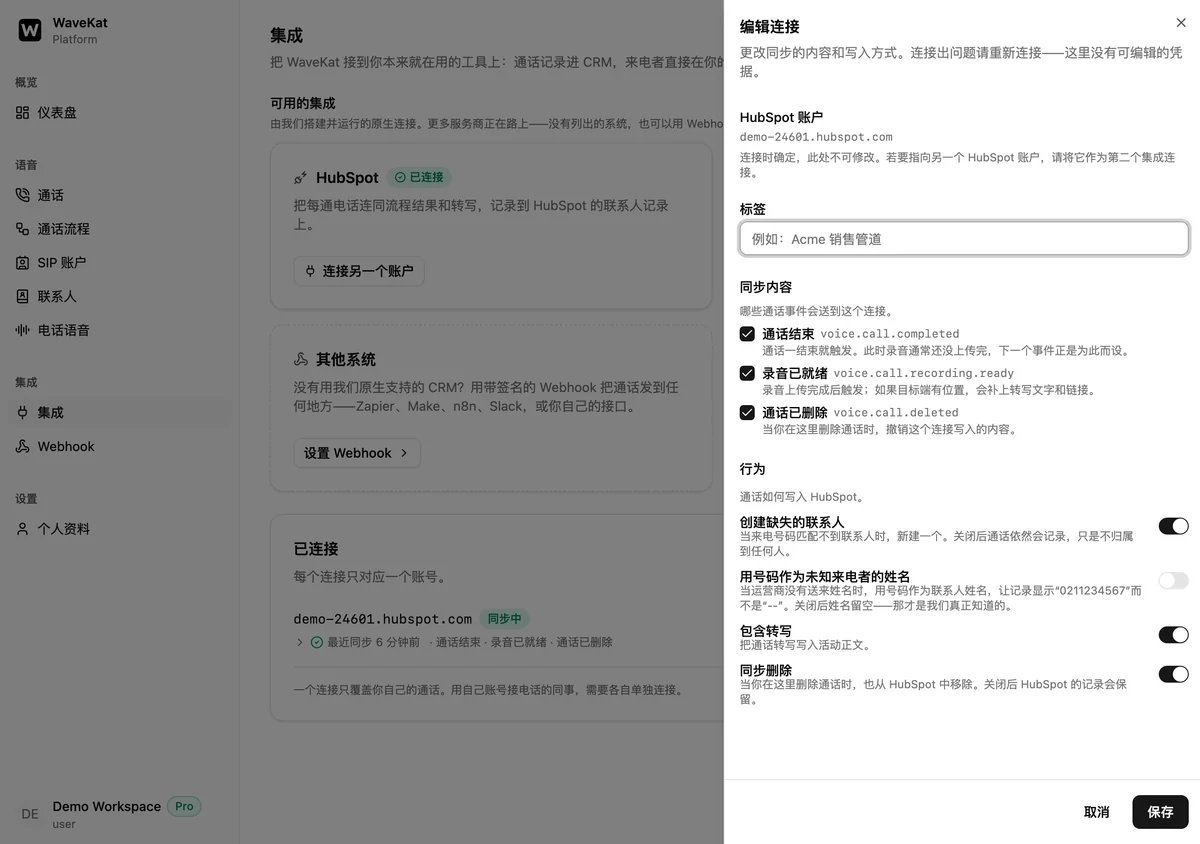
Task: Open 联系人 in the sidebar
Action: [x=120, y=297]
